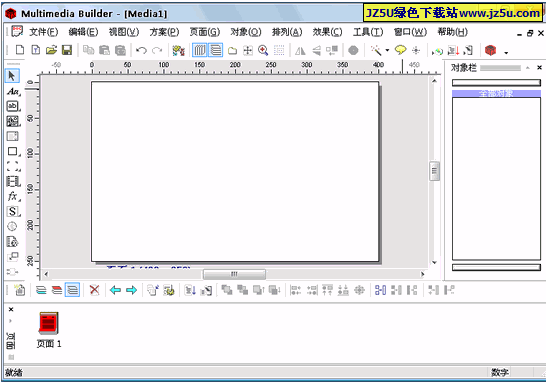
Task: Select the arrow pointer tool
Action: tap(12, 76)
